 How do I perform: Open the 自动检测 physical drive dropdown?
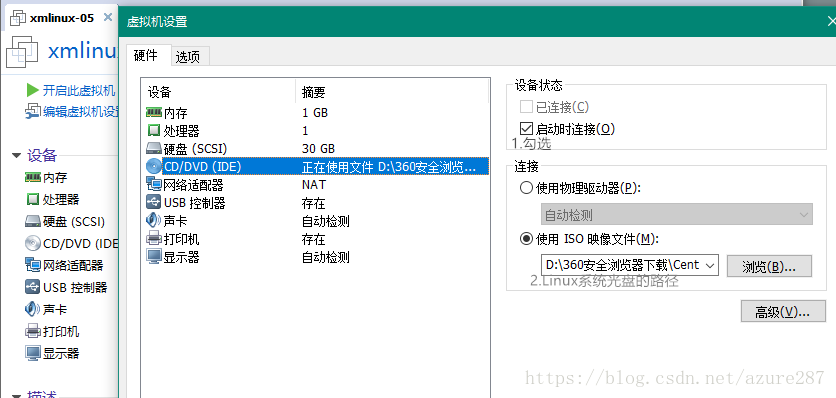point(677,214)
